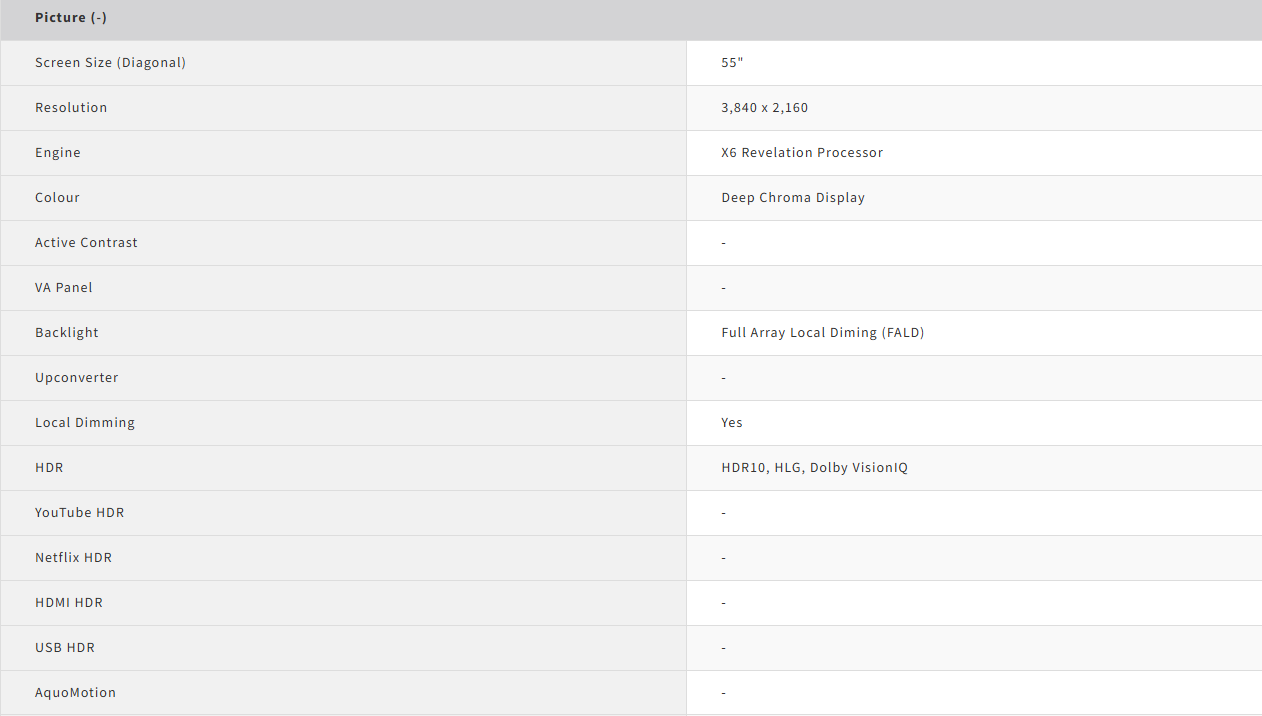Select the X6 Revelation Processor text
Screen dimensions: 1262x716
point(802,153)
